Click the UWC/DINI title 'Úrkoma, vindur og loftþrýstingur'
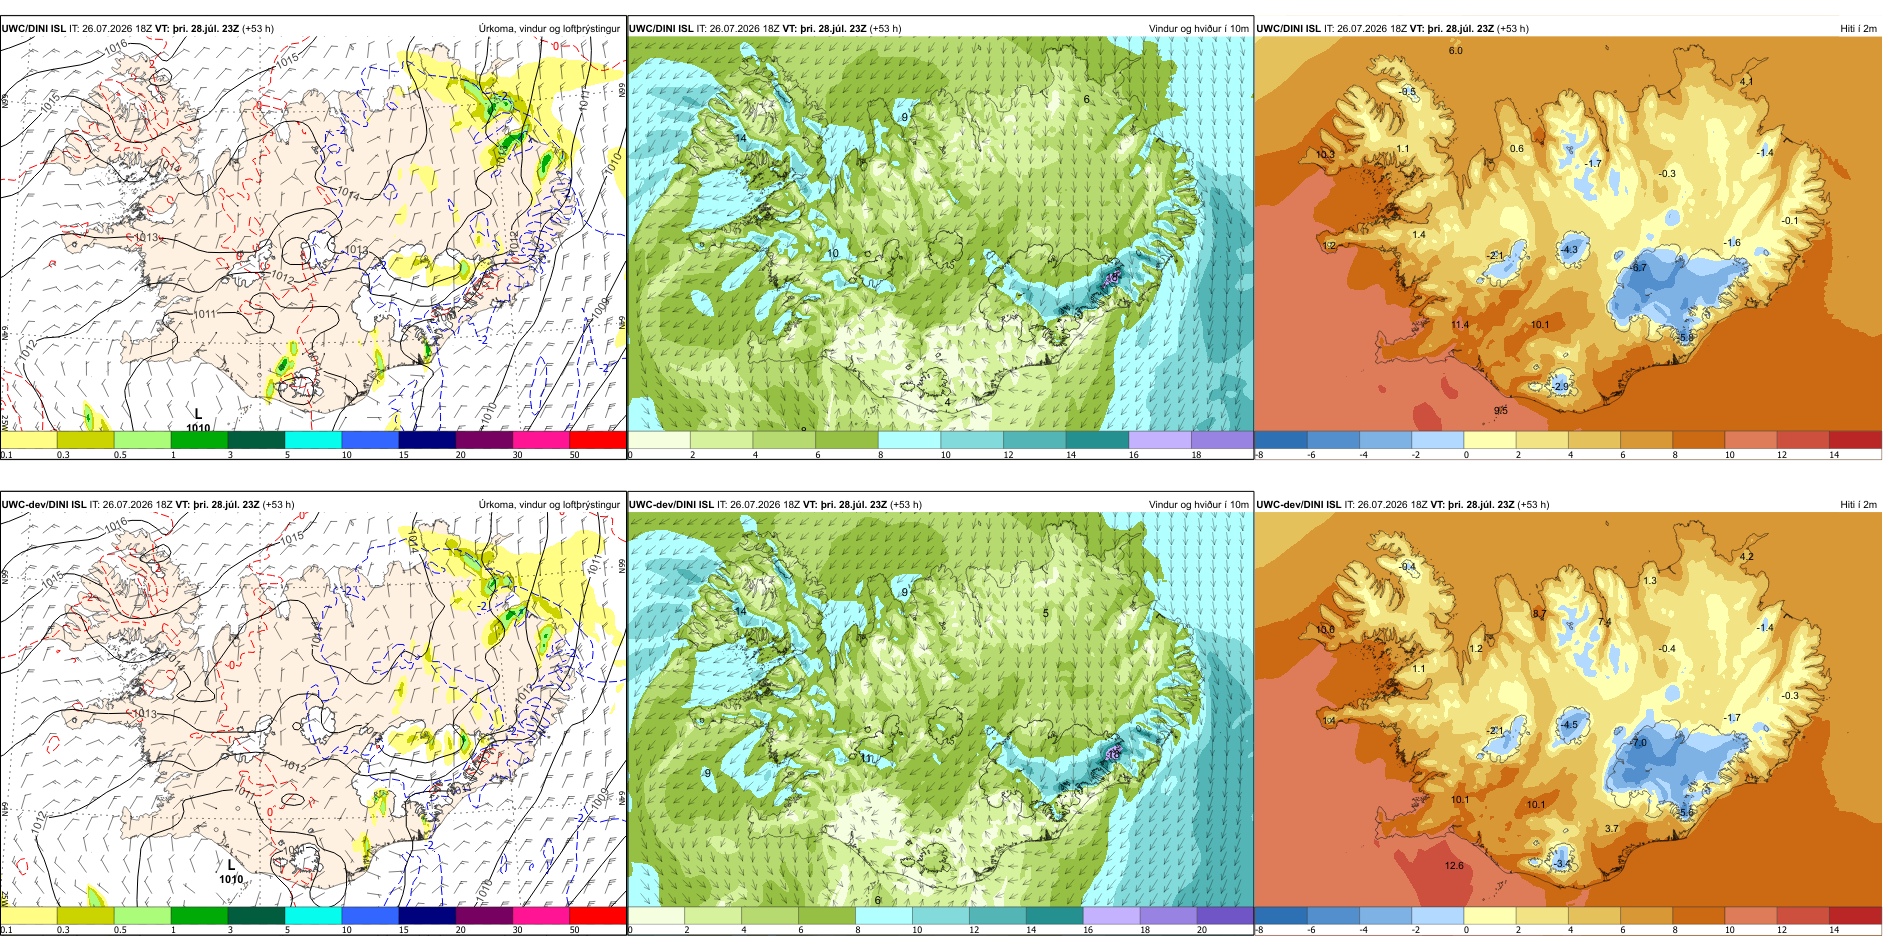This screenshot has width=1900, height=950. [549, 29]
